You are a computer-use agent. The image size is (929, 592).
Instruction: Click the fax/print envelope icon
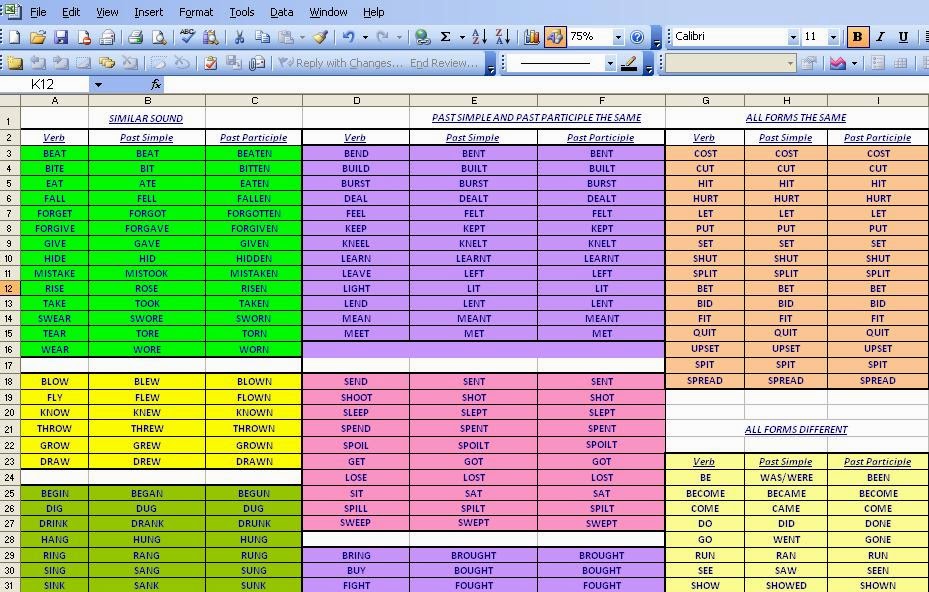point(107,37)
